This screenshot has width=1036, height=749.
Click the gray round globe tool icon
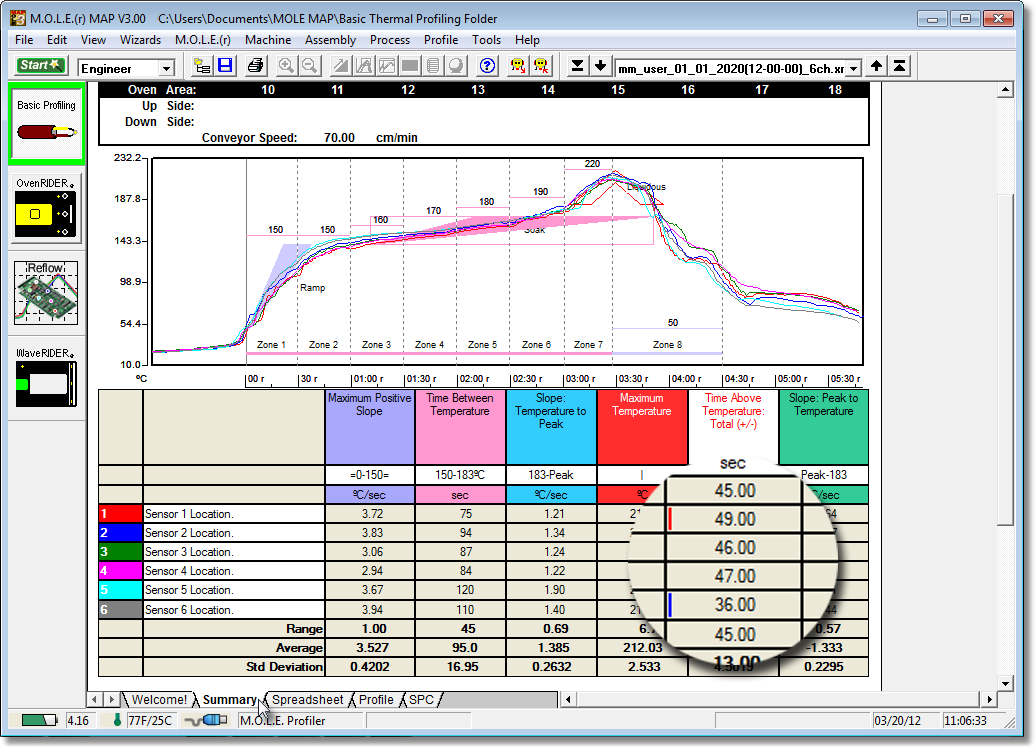[x=455, y=66]
